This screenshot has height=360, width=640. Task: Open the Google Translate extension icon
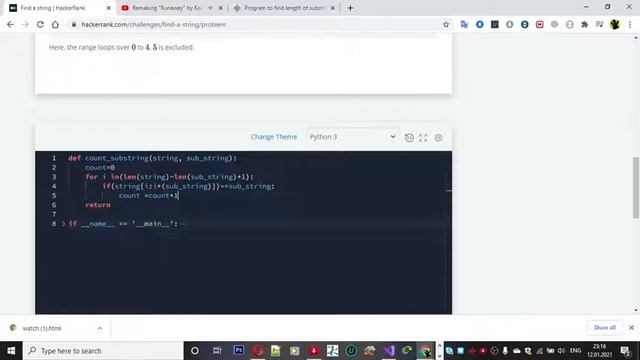(x=464, y=24)
